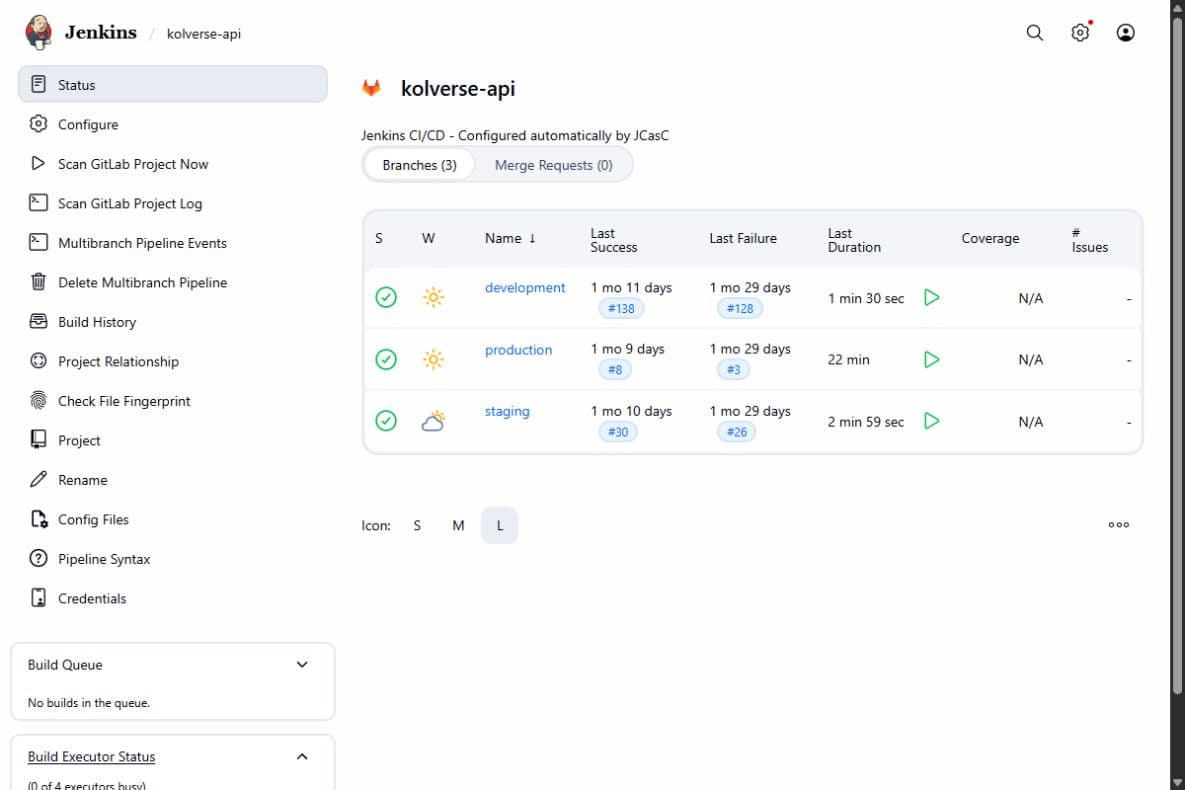
Task: Schedule a build for development branch
Action: click(x=932, y=297)
